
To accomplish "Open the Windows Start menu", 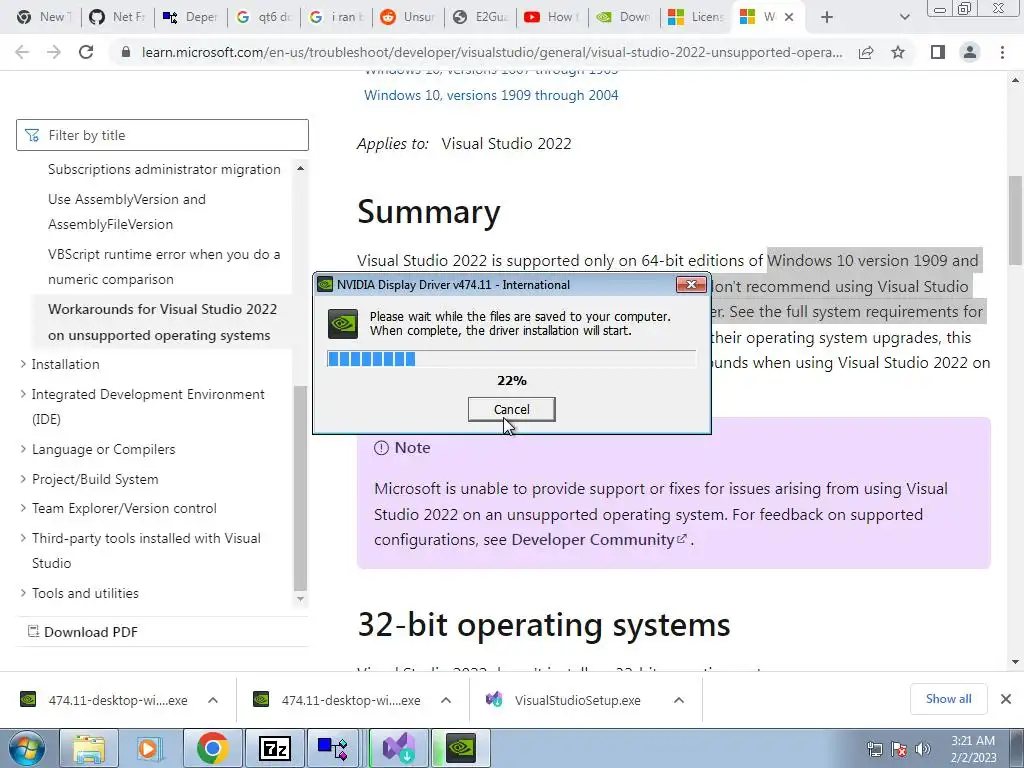I will [x=26, y=748].
